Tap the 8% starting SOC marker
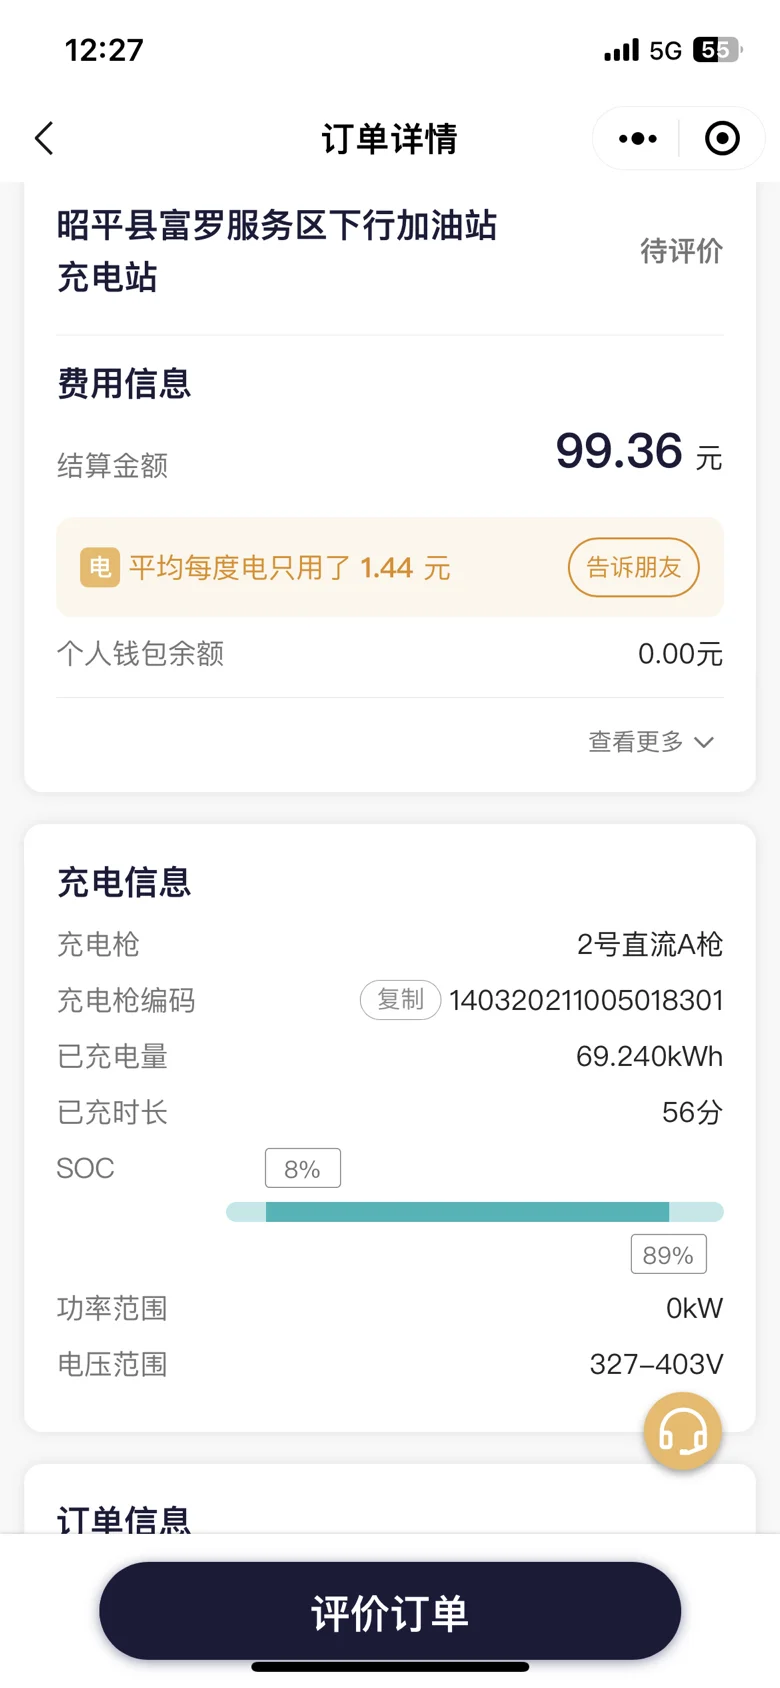780x1688 pixels. 302,1169
